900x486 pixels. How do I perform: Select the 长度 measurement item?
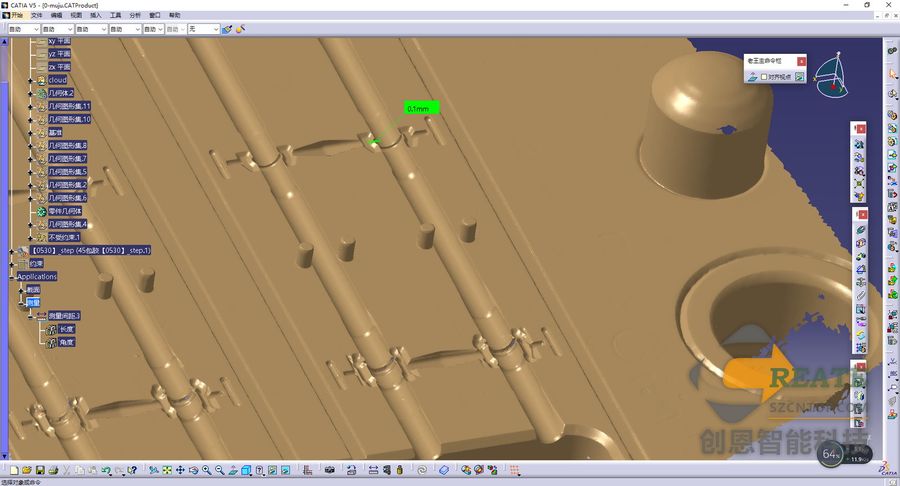[x=67, y=329]
